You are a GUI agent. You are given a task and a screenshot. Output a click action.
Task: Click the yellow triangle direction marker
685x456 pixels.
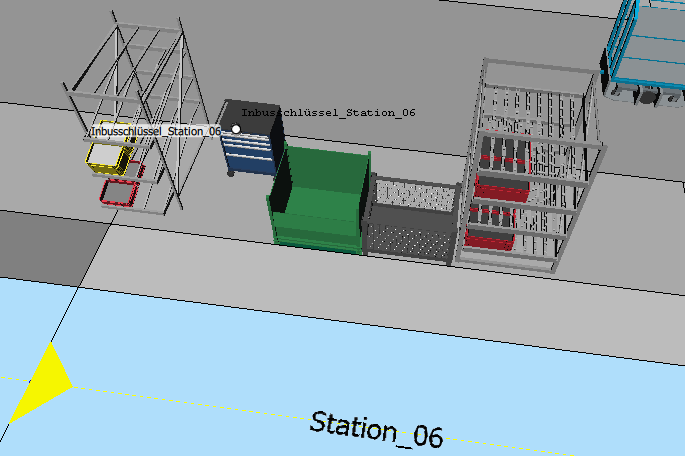41,383
